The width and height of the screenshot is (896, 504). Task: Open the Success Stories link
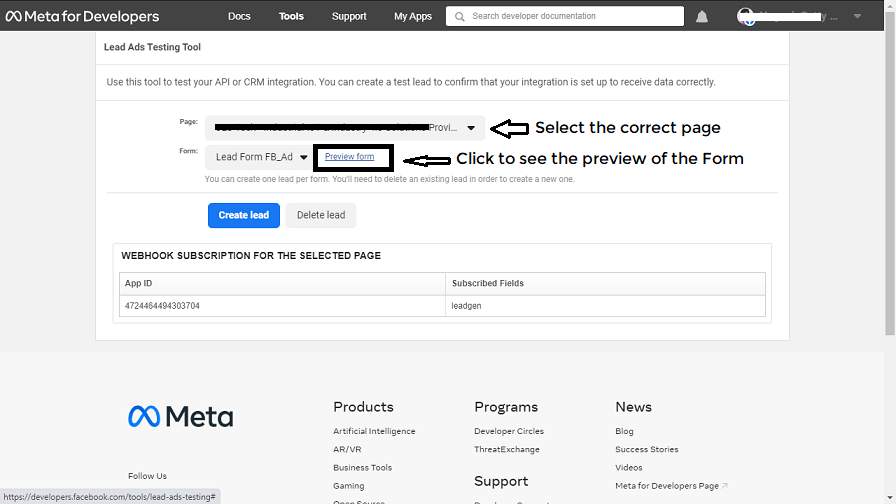pos(646,450)
